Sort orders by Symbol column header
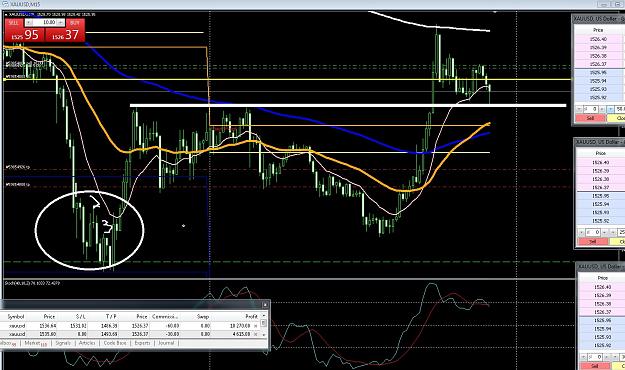 (16, 317)
